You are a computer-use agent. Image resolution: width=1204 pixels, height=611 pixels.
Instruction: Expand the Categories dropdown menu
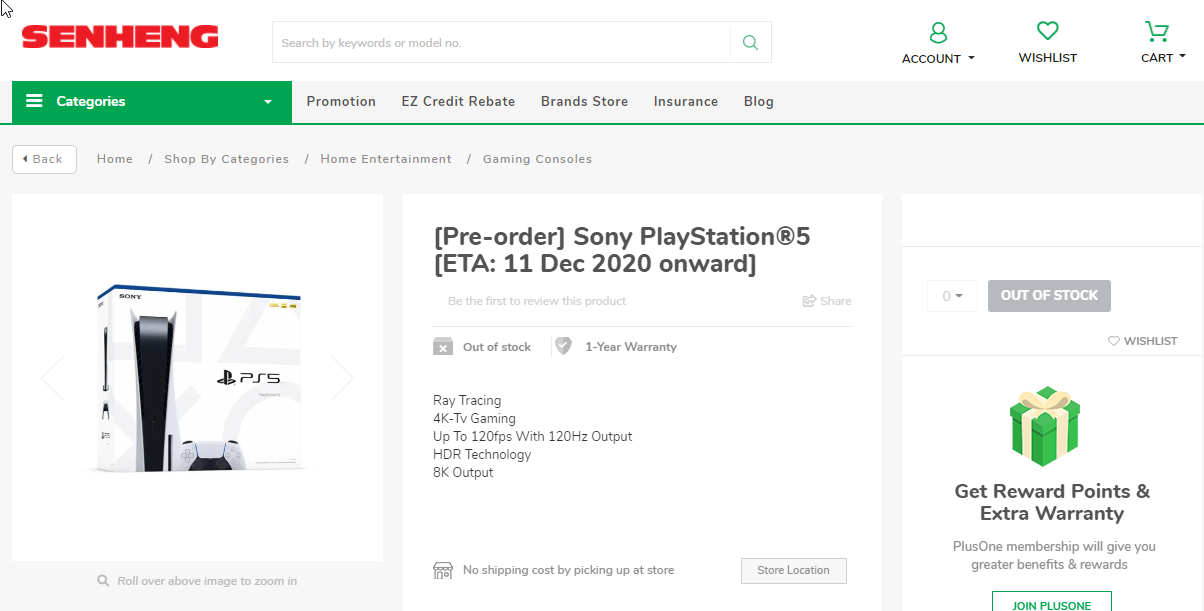click(152, 102)
